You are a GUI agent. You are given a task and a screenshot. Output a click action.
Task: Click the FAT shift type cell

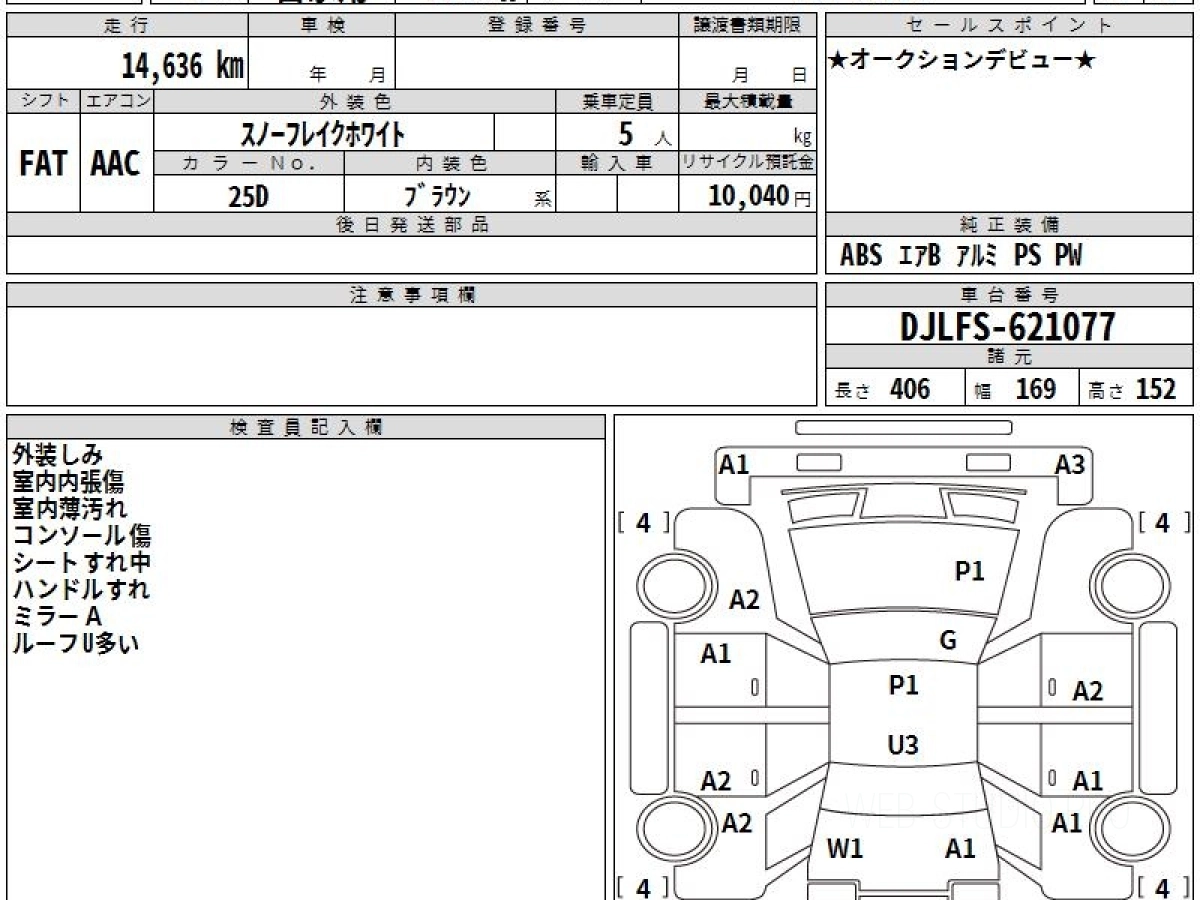pyautogui.click(x=43, y=163)
